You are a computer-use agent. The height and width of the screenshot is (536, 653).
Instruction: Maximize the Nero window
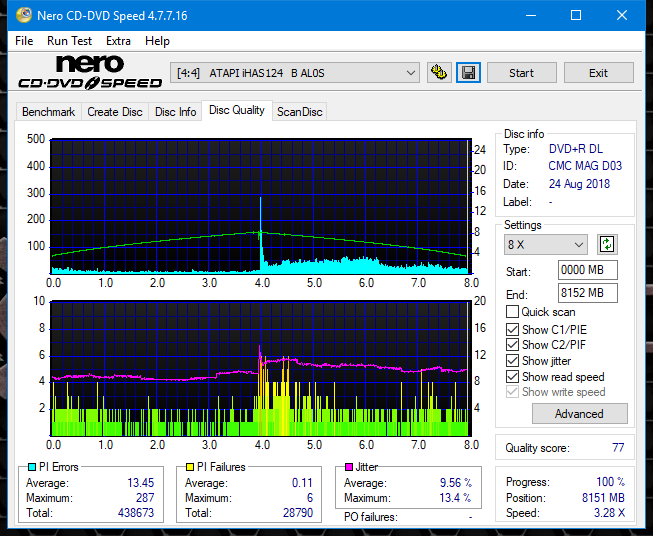(576, 15)
